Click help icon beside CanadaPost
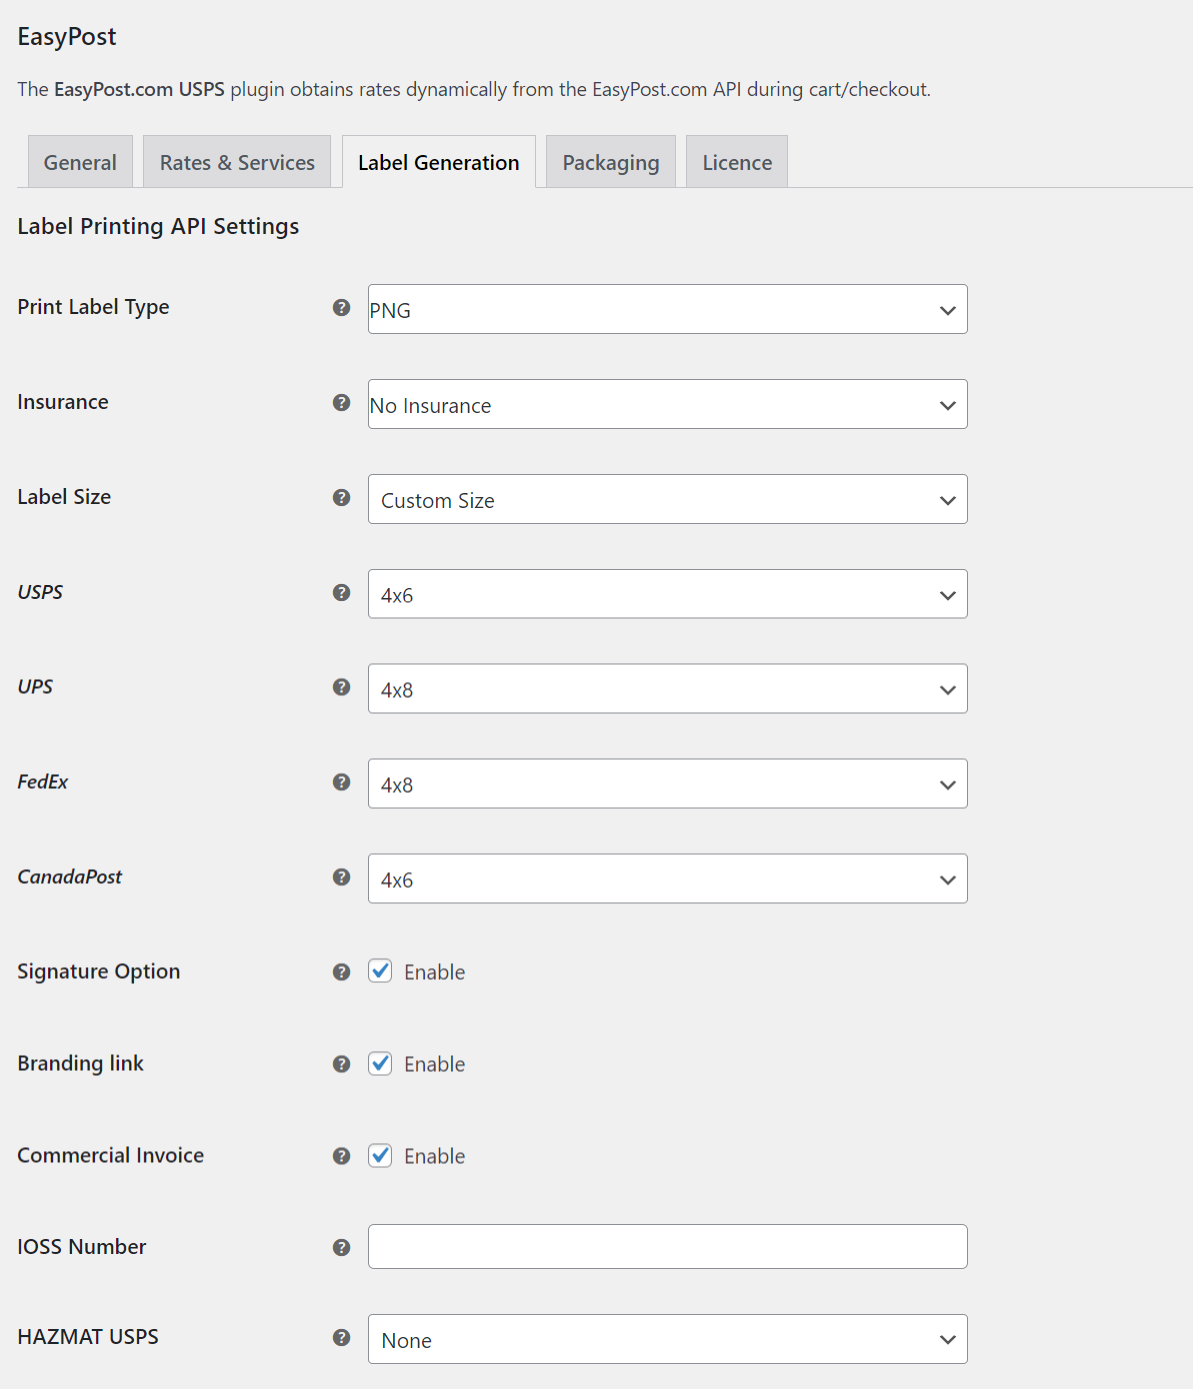The width and height of the screenshot is (1193, 1389). tap(341, 877)
